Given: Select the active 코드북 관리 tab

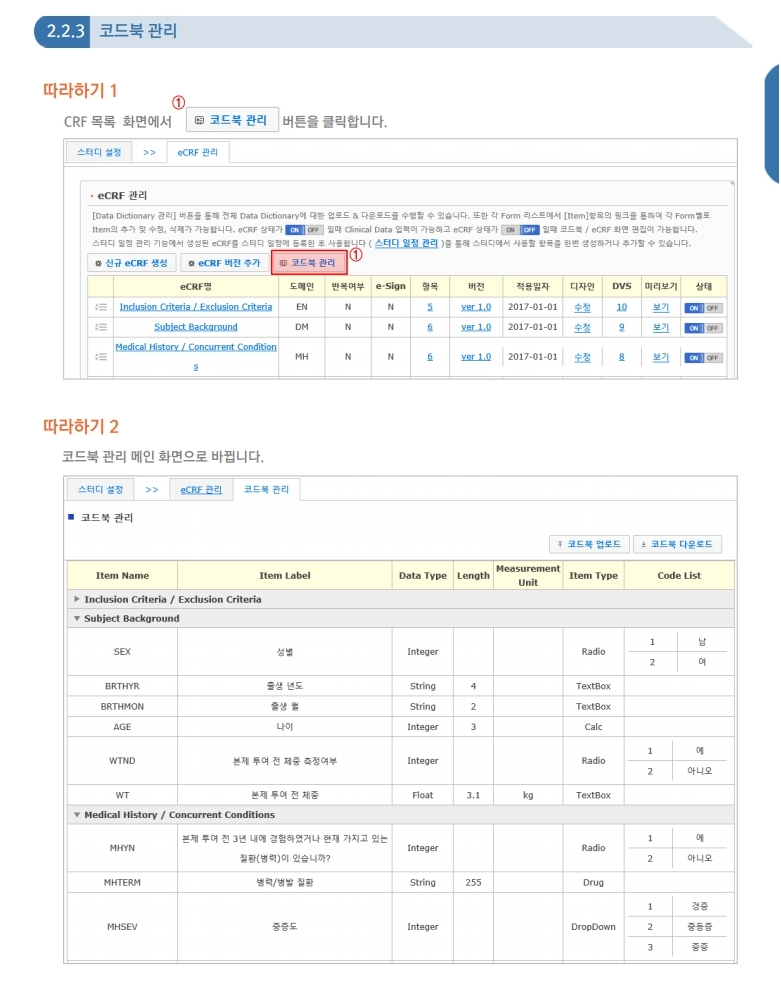Looking at the screenshot, I should click(266, 490).
